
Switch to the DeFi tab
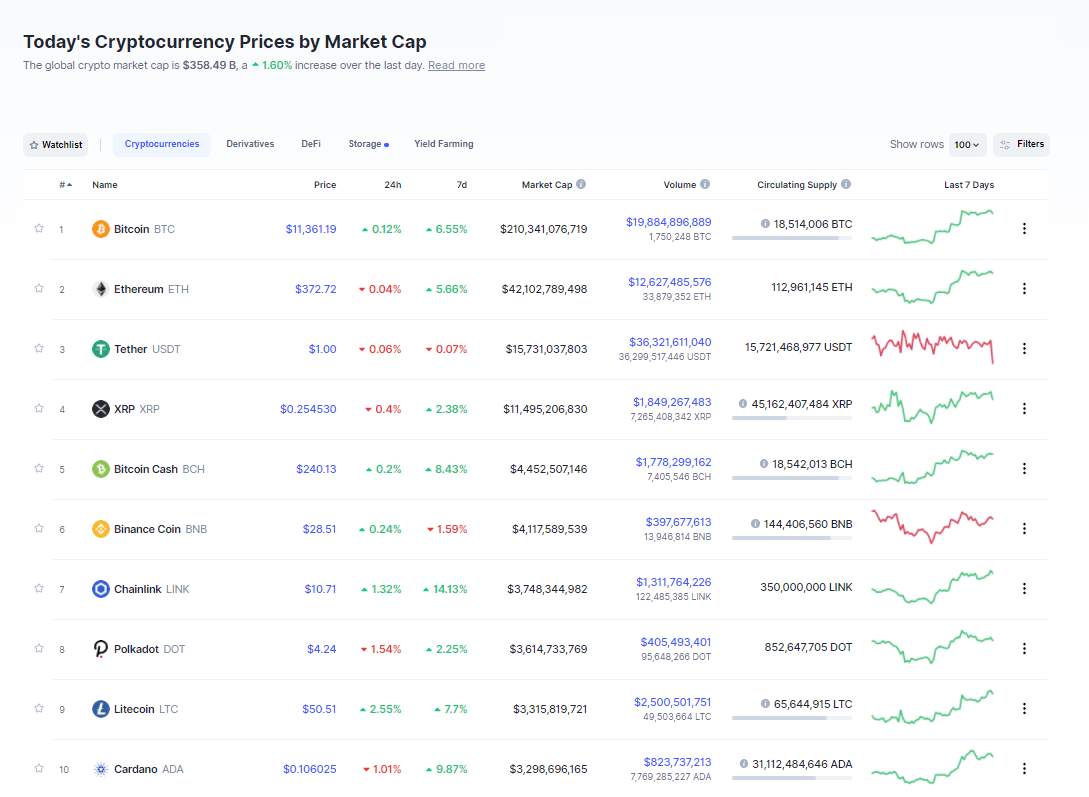point(311,144)
